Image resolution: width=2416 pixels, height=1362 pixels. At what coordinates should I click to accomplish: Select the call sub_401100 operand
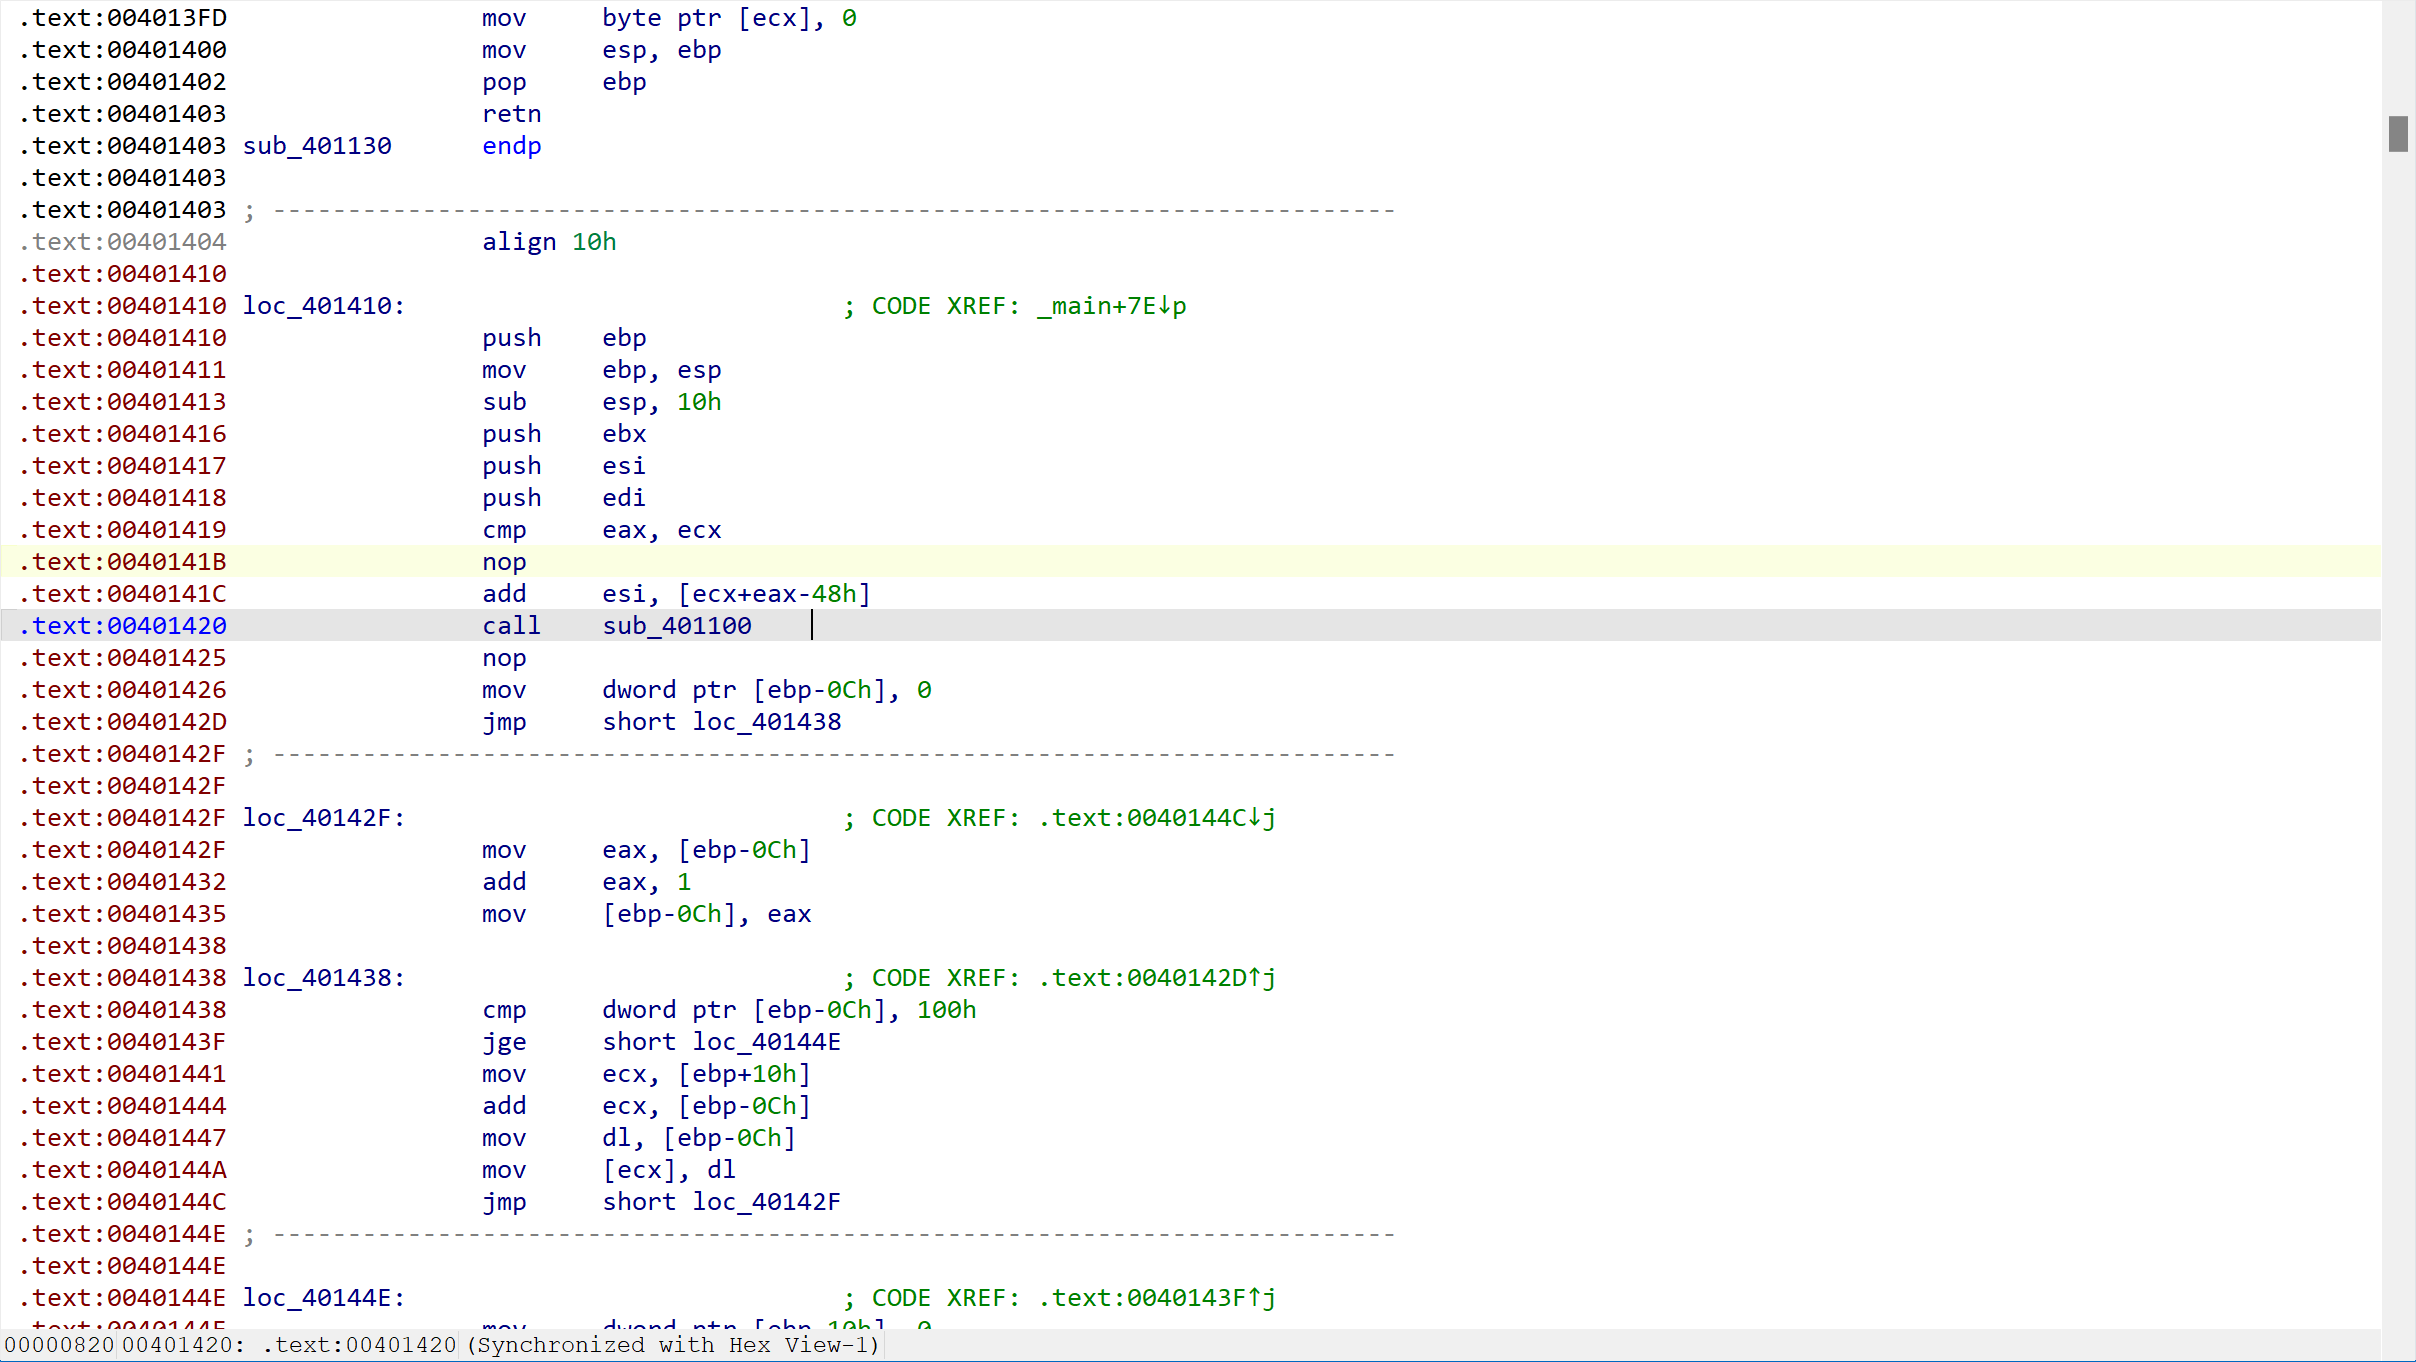pos(677,626)
